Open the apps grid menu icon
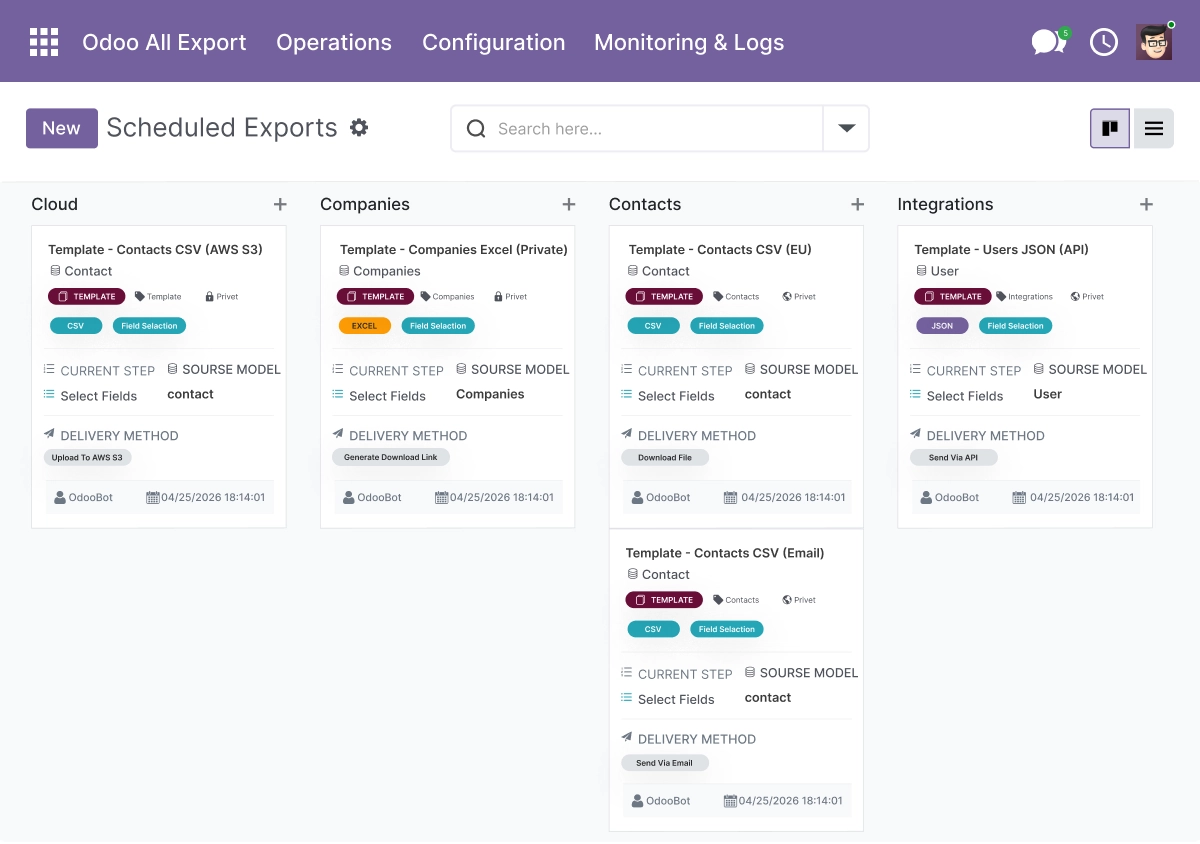The height and width of the screenshot is (844, 1200). [44, 42]
